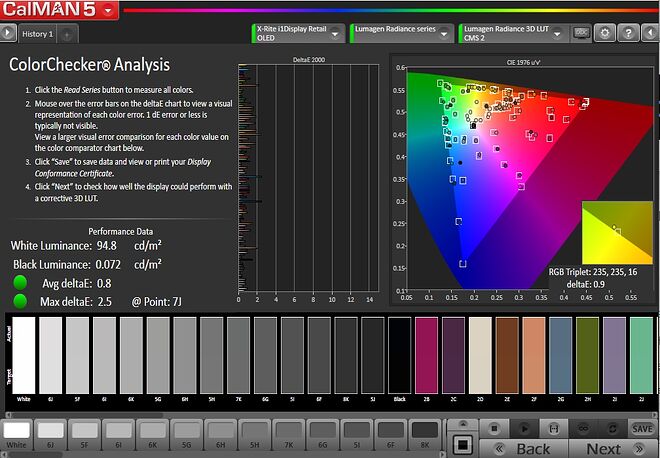
Task: Select the 7K patch button in bottom strip
Action: click(x=289, y=434)
